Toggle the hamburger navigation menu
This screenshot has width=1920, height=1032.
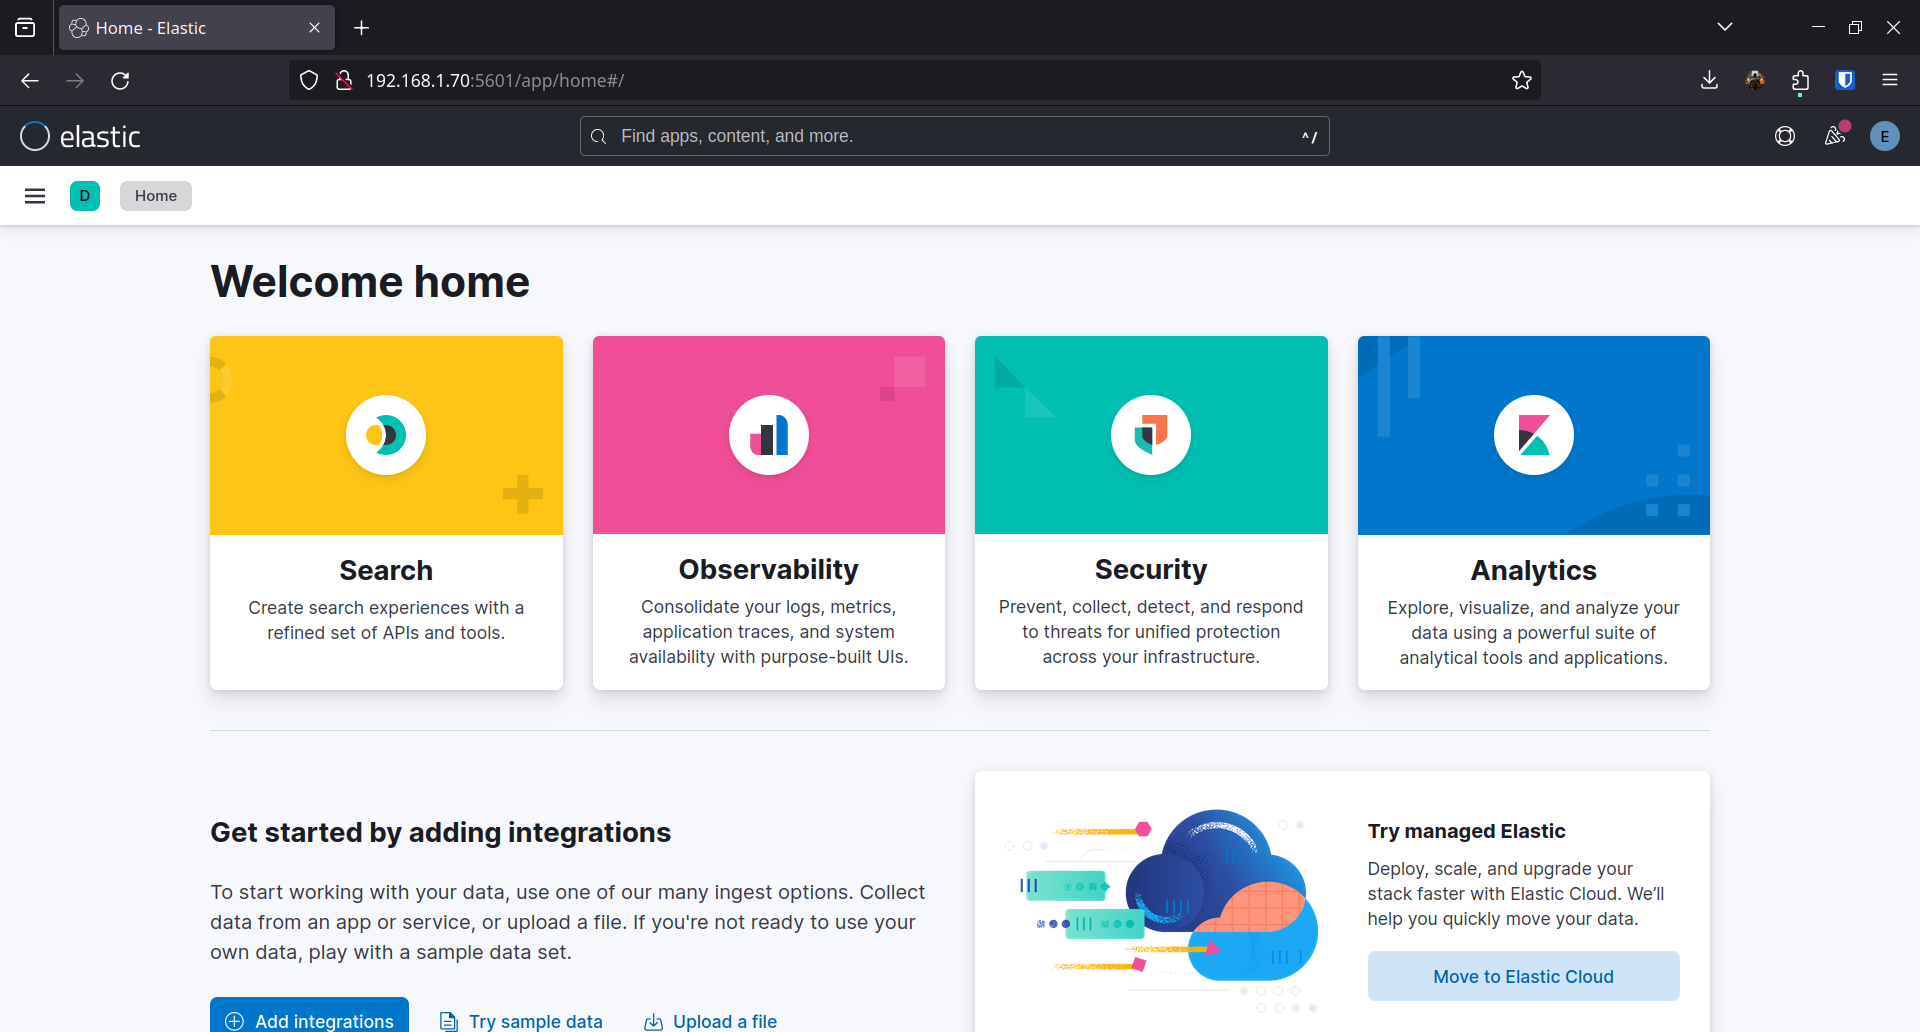click(x=35, y=196)
